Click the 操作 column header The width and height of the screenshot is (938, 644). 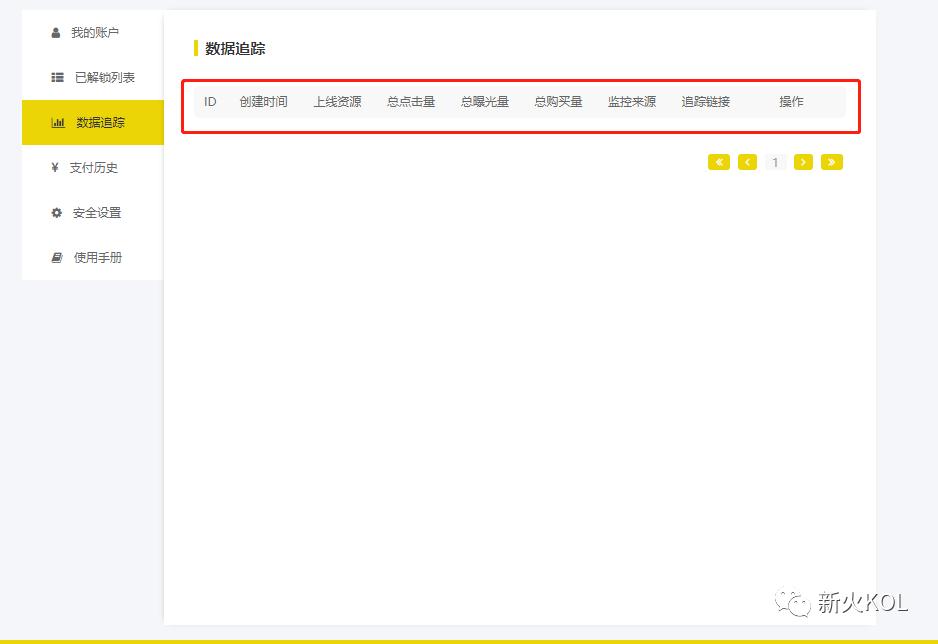pos(791,102)
